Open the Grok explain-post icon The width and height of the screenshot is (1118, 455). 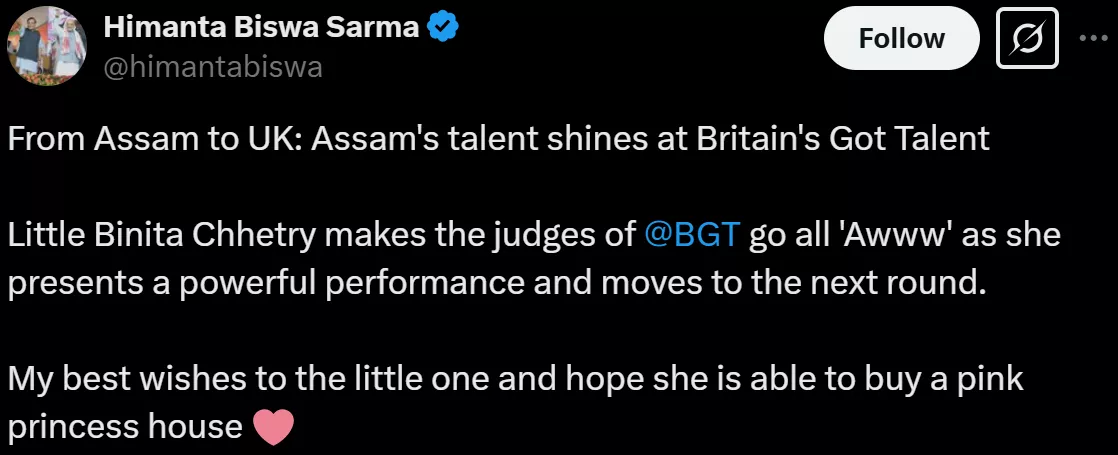[1028, 40]
